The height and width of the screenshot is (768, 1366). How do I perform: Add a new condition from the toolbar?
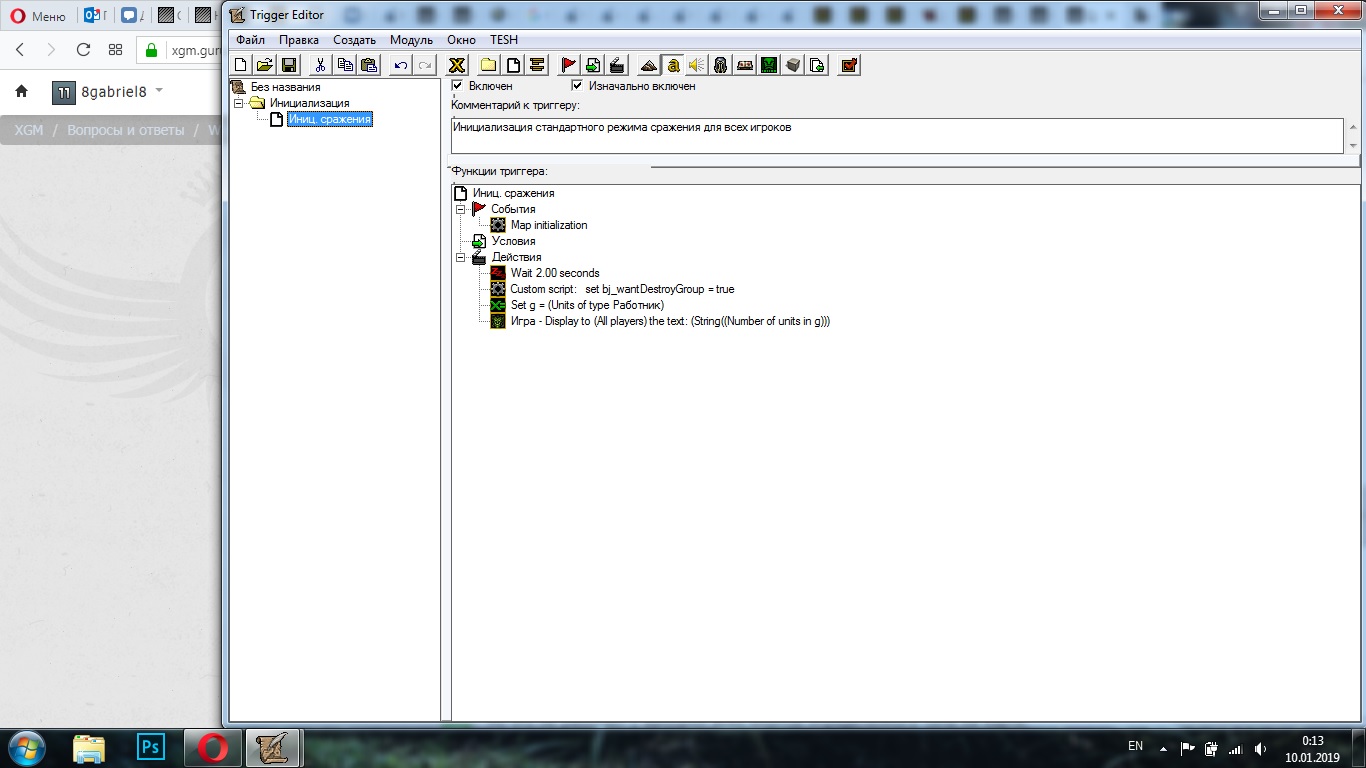593,65
